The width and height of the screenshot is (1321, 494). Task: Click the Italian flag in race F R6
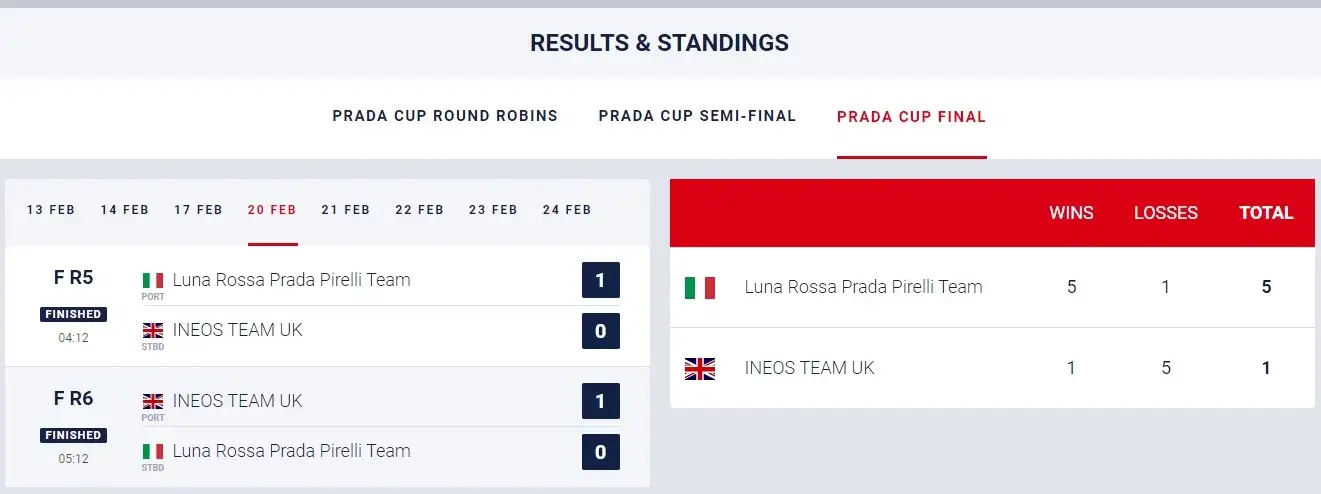point(153,451)
